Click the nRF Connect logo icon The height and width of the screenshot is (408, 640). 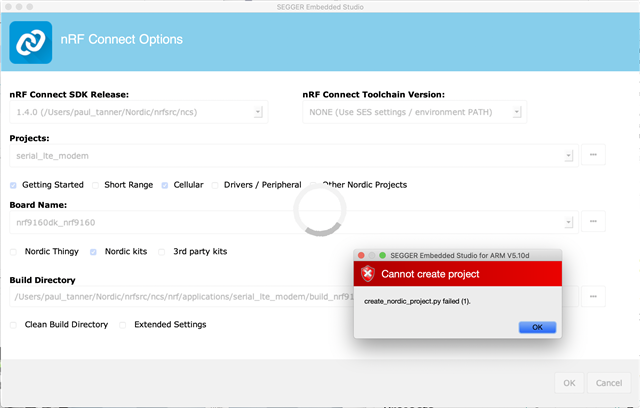pyautogui.click(x=31, y=42)
